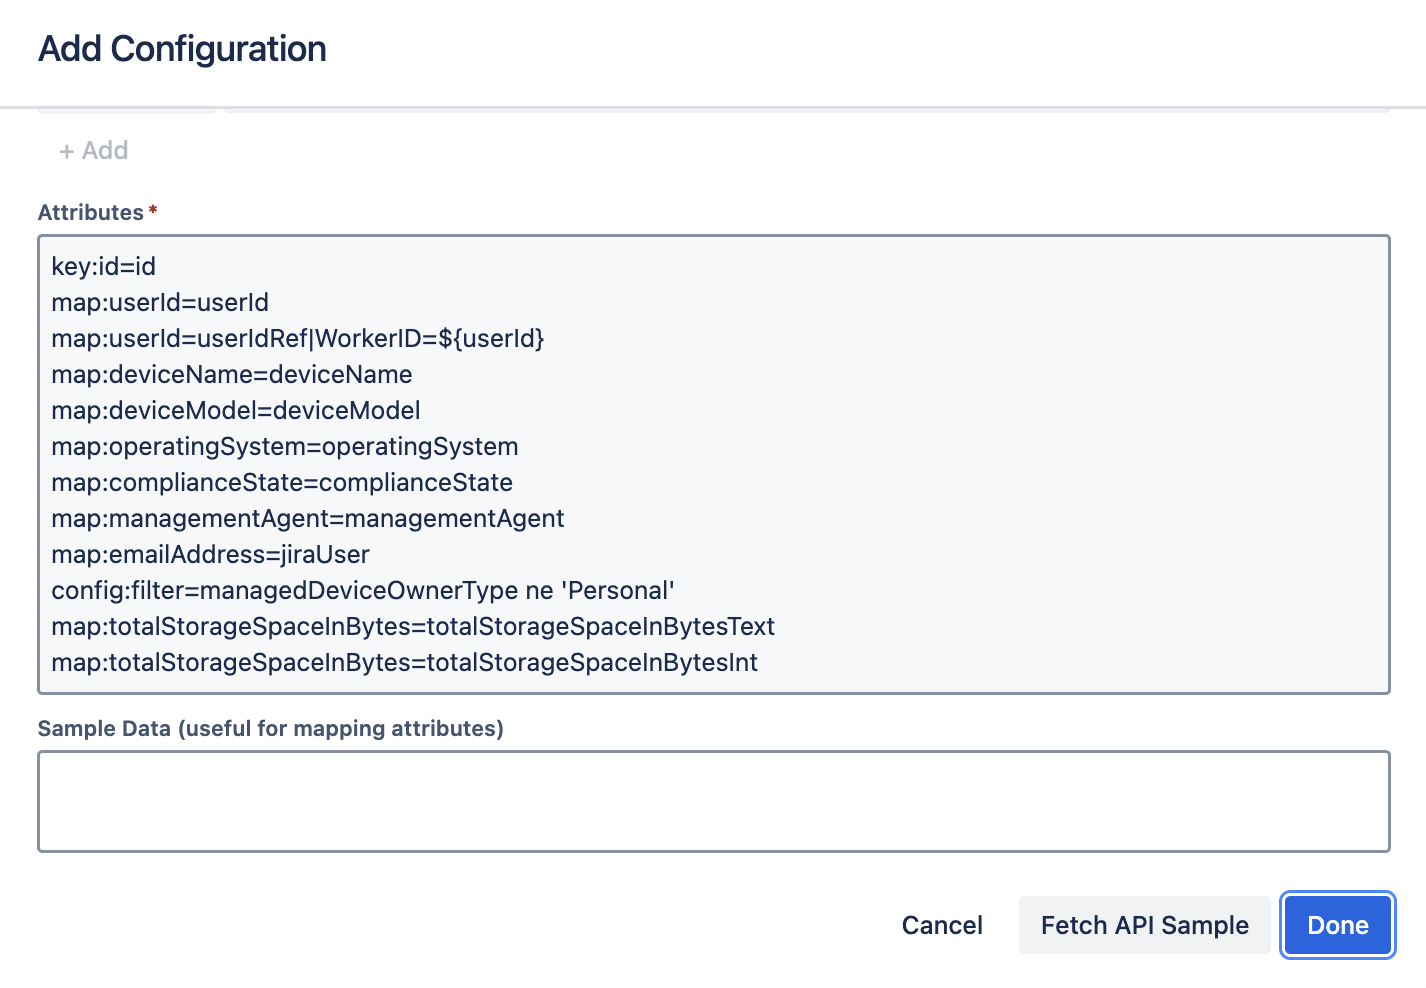
Task: Click the map:deviceModel=deviceModel line
Action: click(x=235, y=410)
